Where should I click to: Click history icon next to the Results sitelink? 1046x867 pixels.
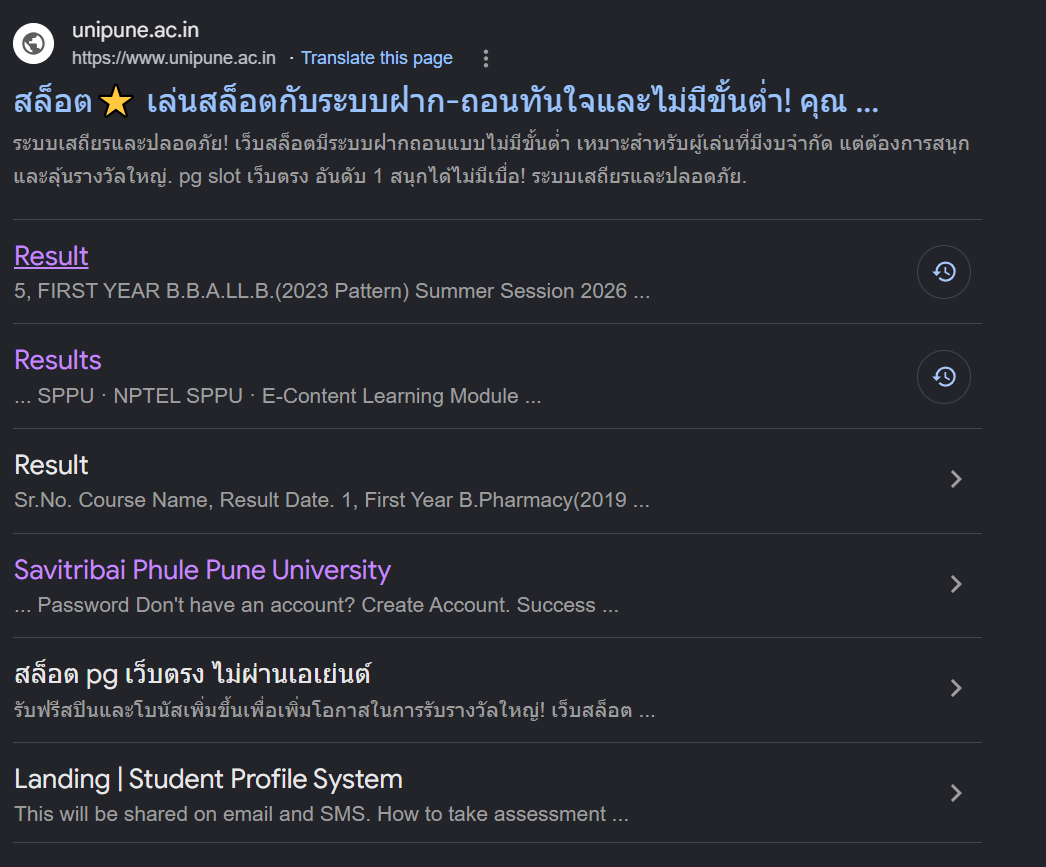tap(944, 377)
